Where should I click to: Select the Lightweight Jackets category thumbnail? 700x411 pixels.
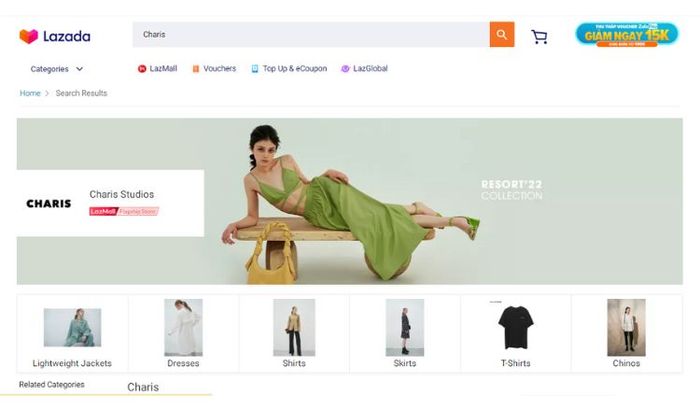(72, 328)
